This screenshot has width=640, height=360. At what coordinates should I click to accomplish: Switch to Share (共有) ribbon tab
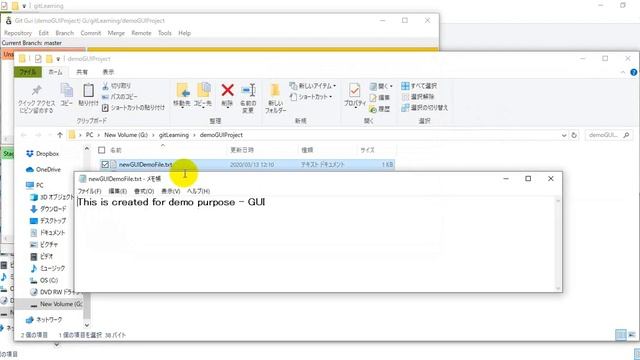point(82,72)
